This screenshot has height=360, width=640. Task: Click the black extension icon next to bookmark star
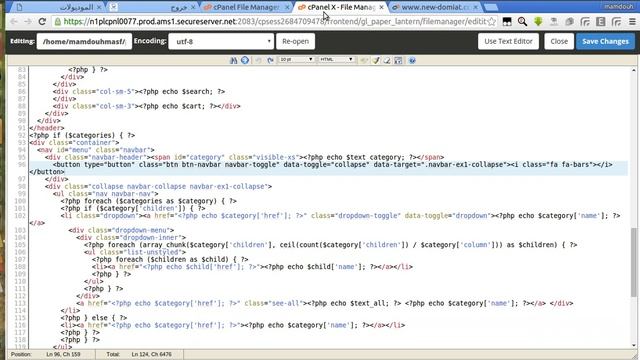click(507, 22)
